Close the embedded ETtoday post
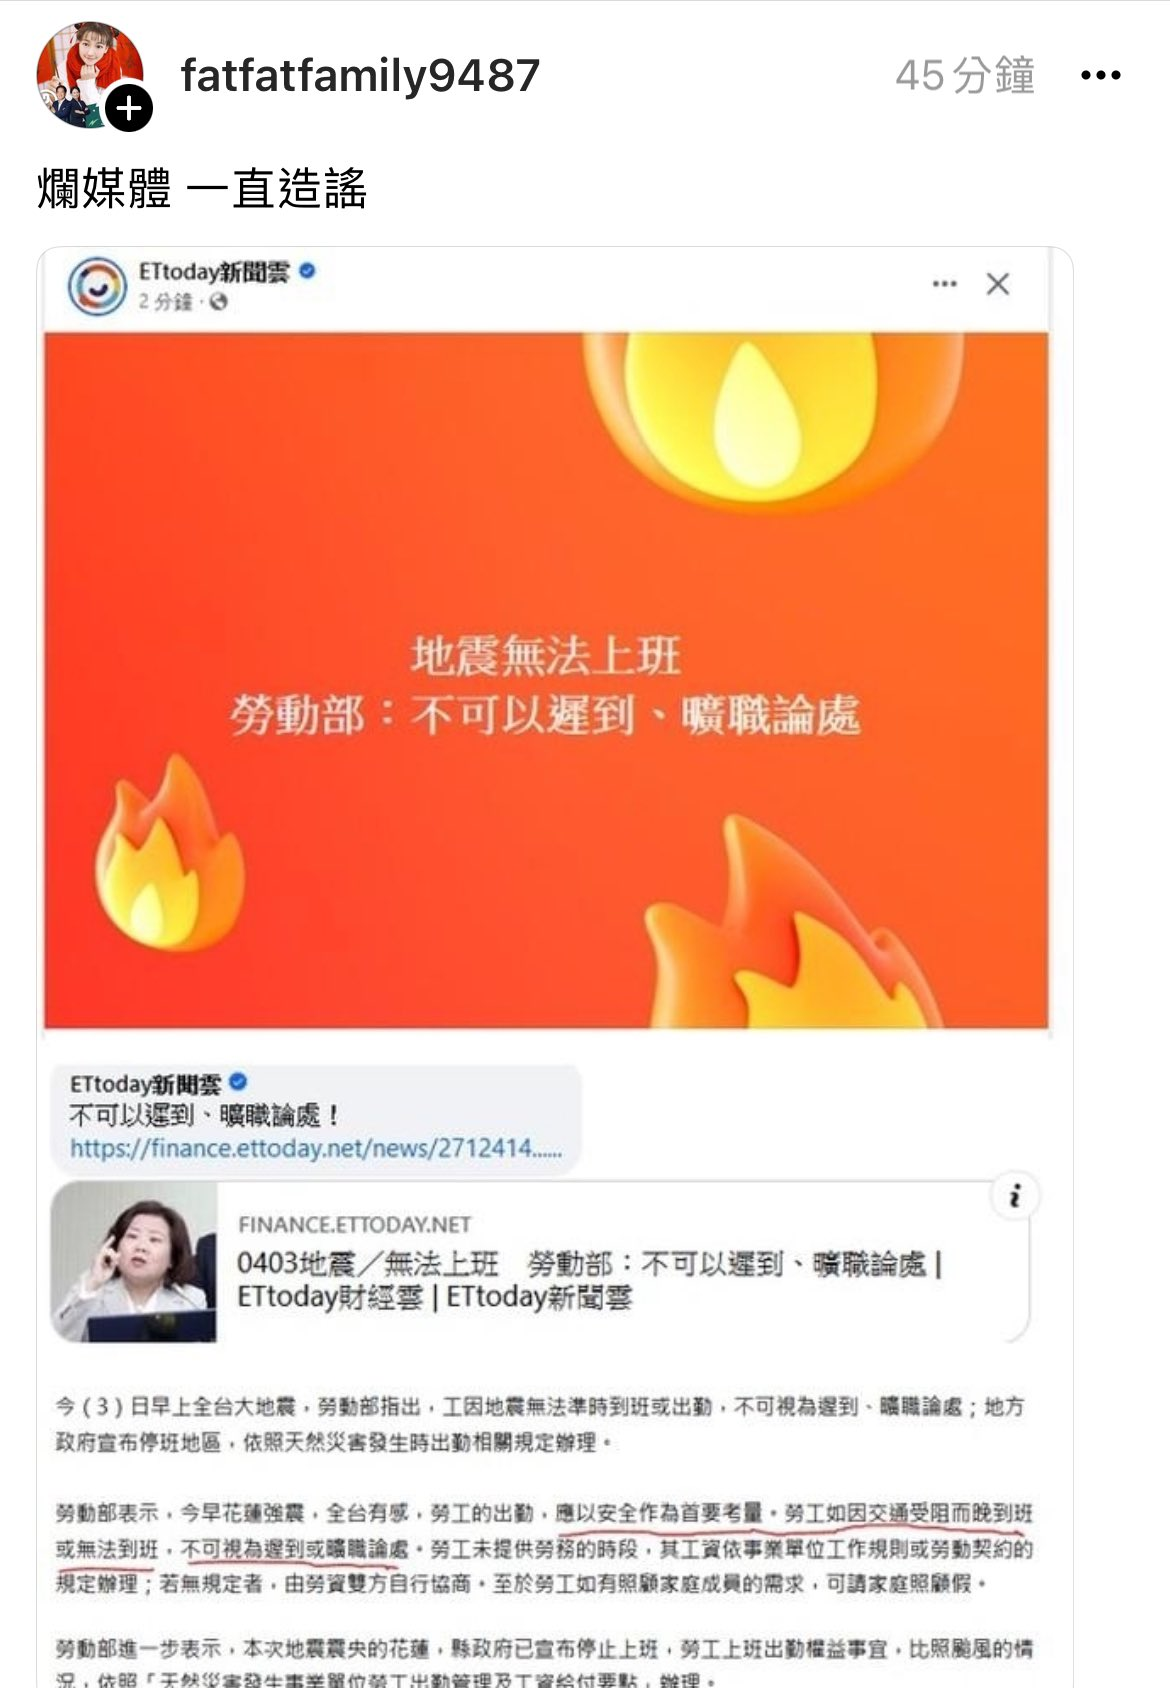 pyautogui.click(x=997, y=284)
